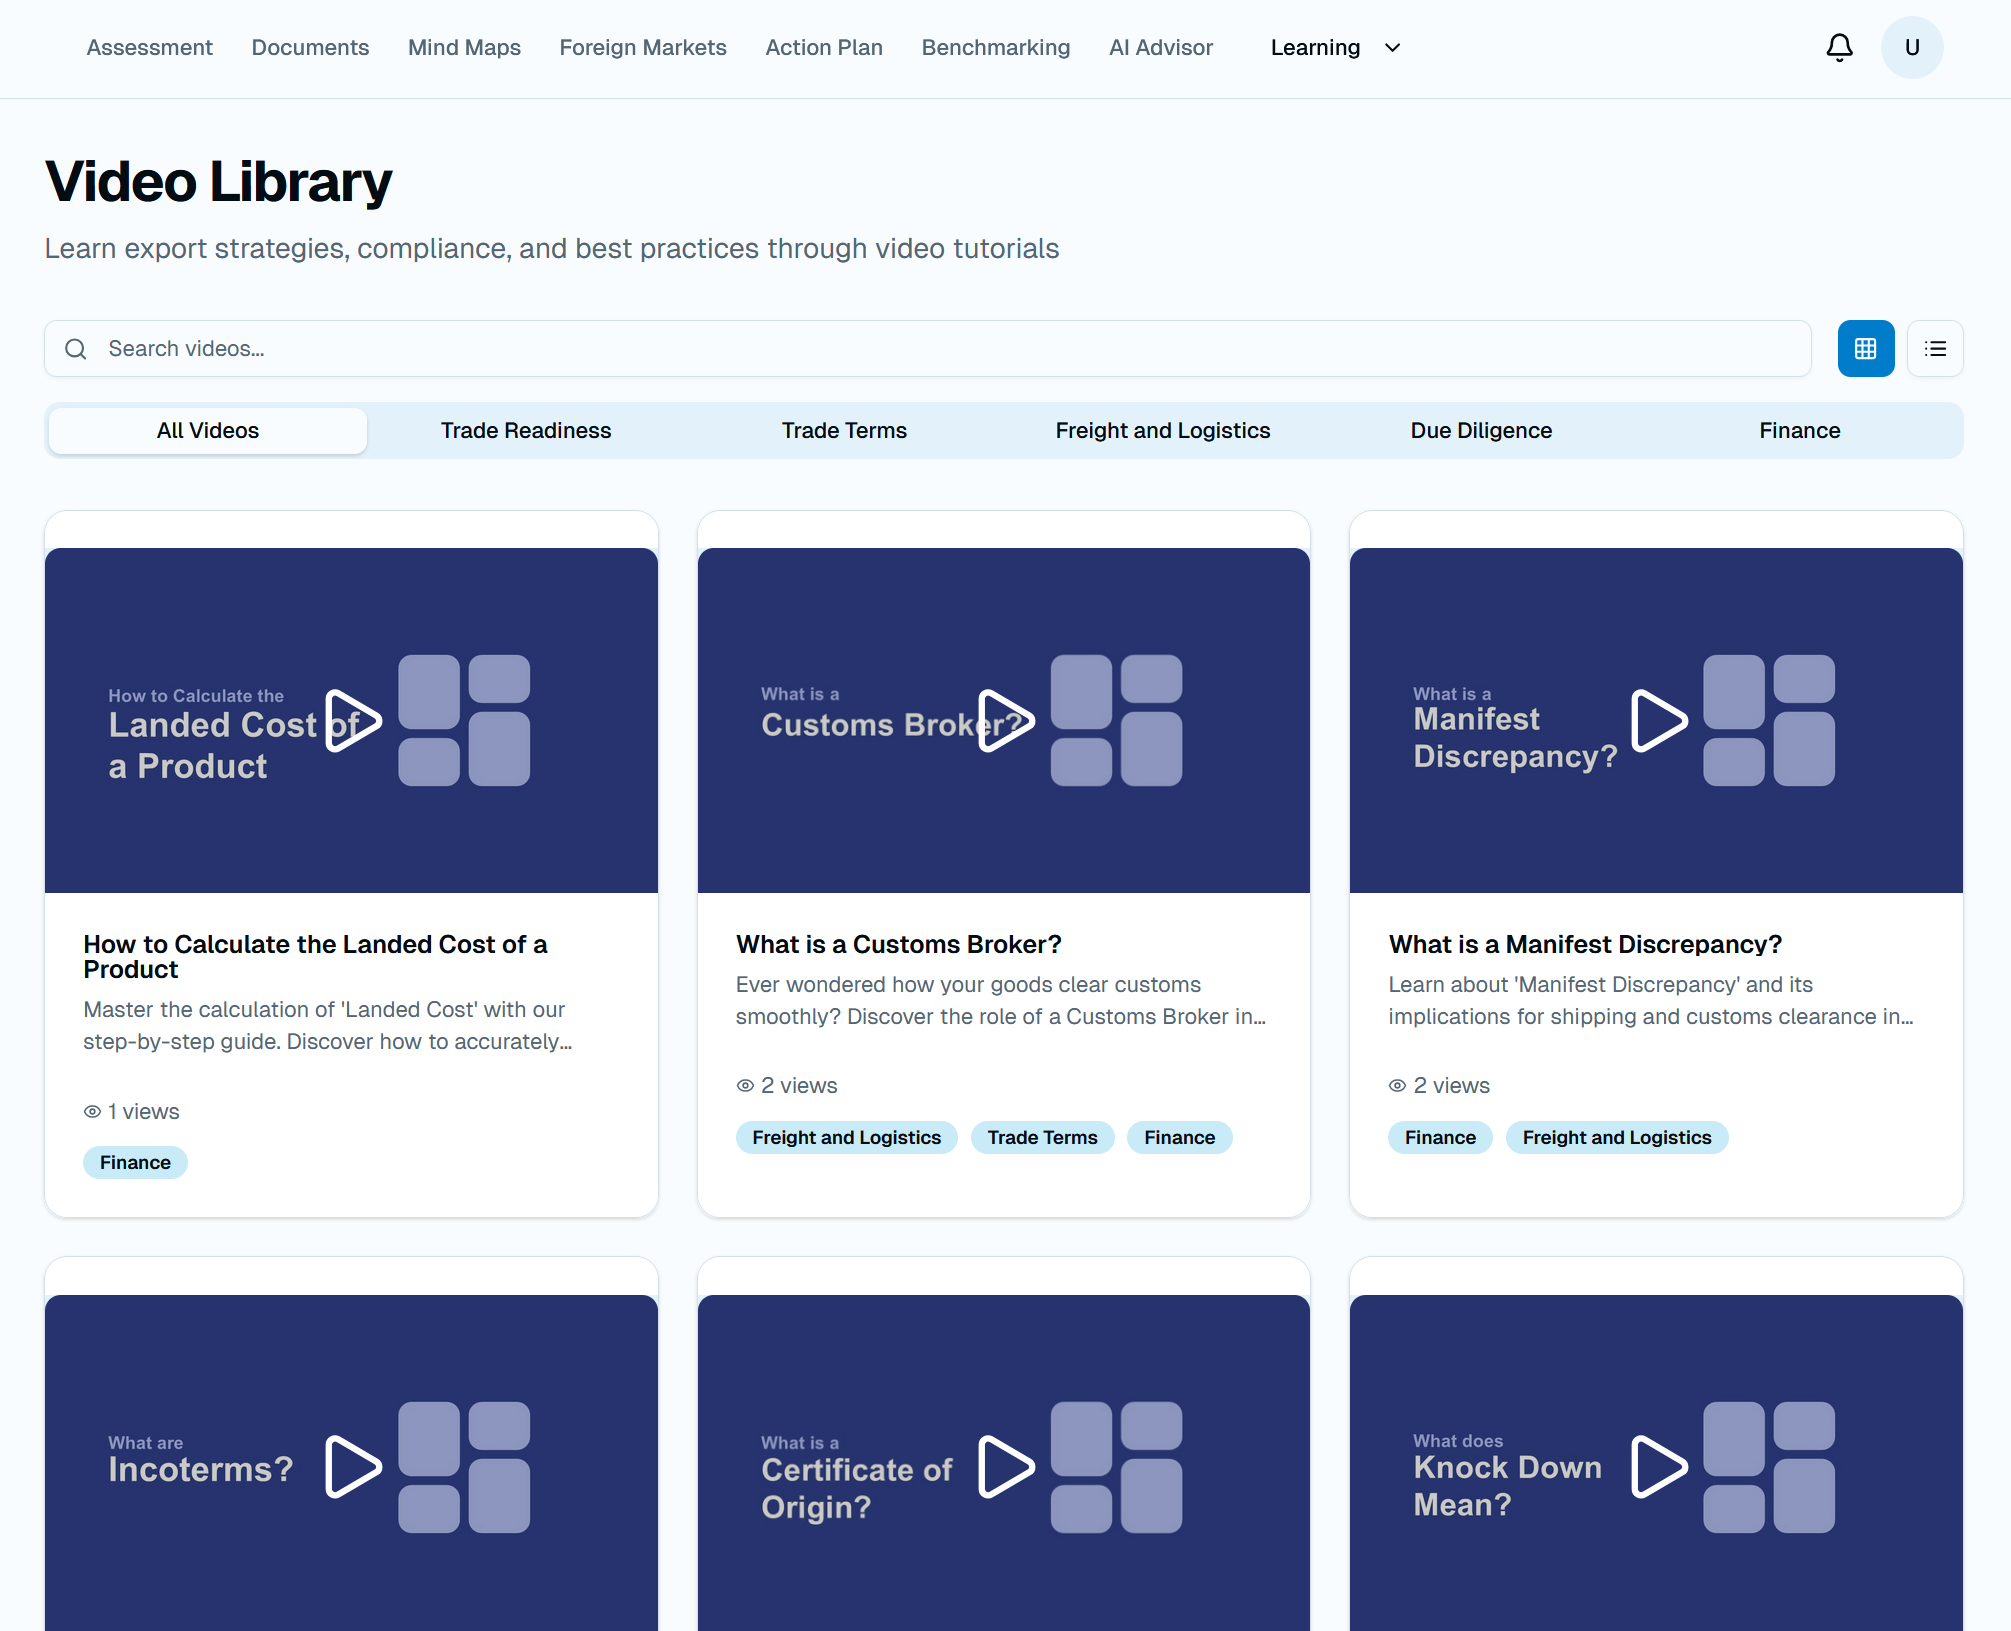Image resolution: width=2011 pixels, height=1631 pixels.
Task: Click Trade Terms tag on Customs Broker card
Action: click(x=1042, y=1138)
